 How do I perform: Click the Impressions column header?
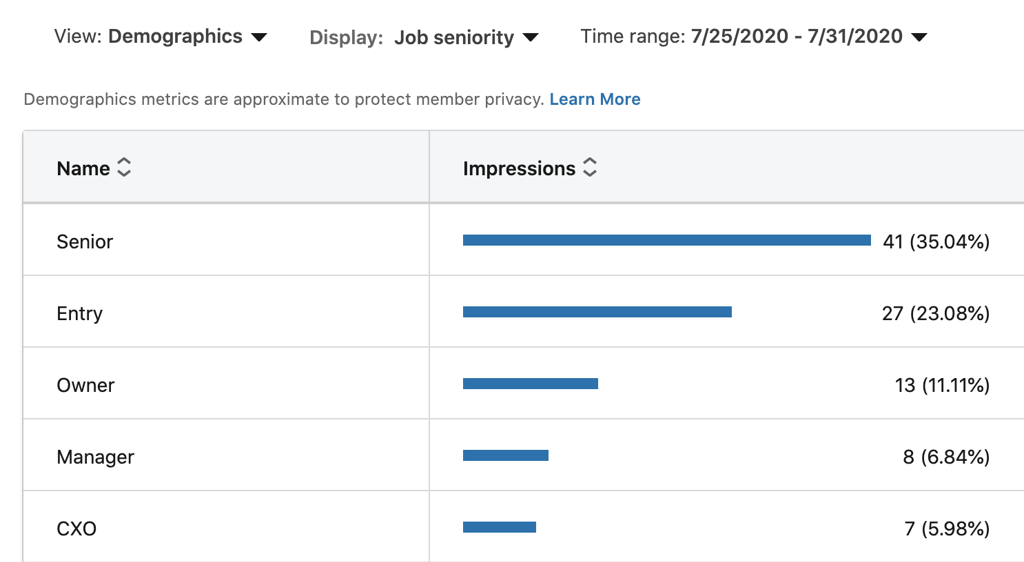pos(519,168)
